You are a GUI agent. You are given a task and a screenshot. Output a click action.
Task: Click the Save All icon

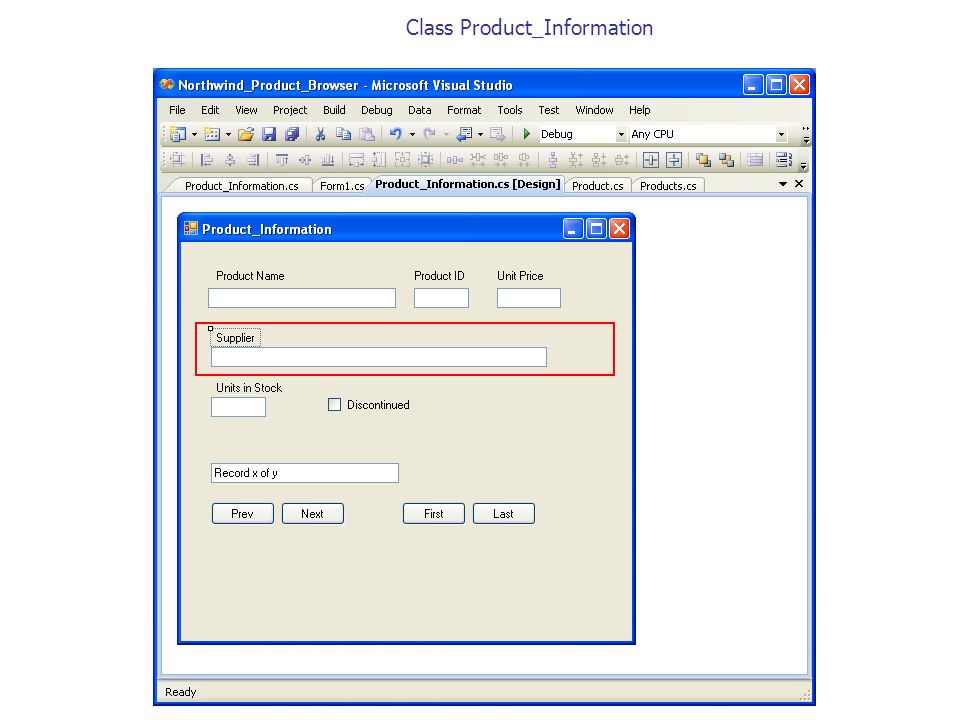(292, 134)
